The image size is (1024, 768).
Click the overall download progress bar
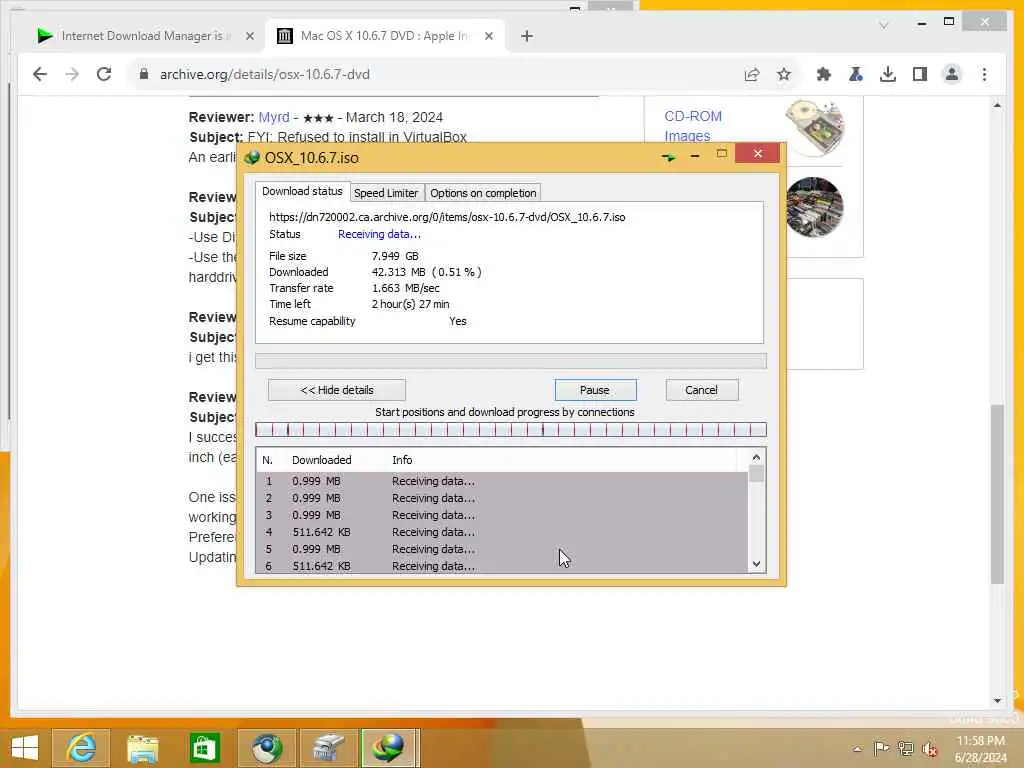[x=511, y=361]
